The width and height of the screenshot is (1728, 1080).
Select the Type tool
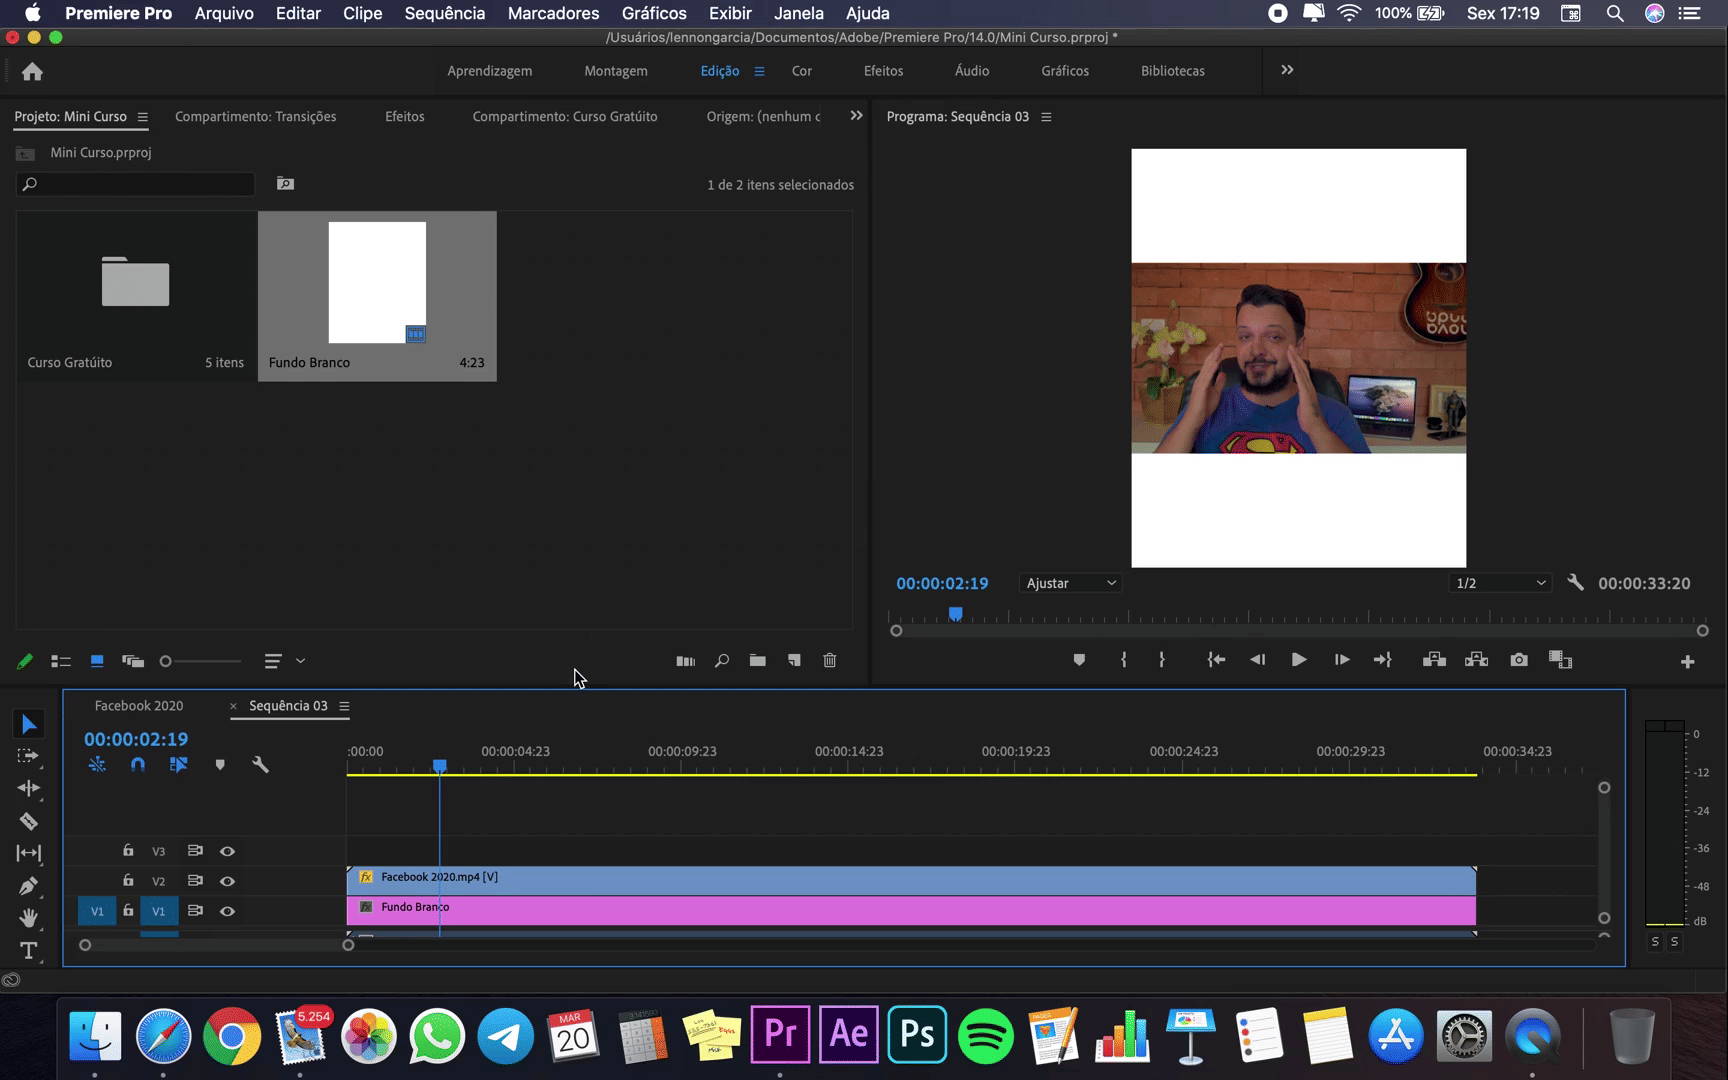point(28,951)
